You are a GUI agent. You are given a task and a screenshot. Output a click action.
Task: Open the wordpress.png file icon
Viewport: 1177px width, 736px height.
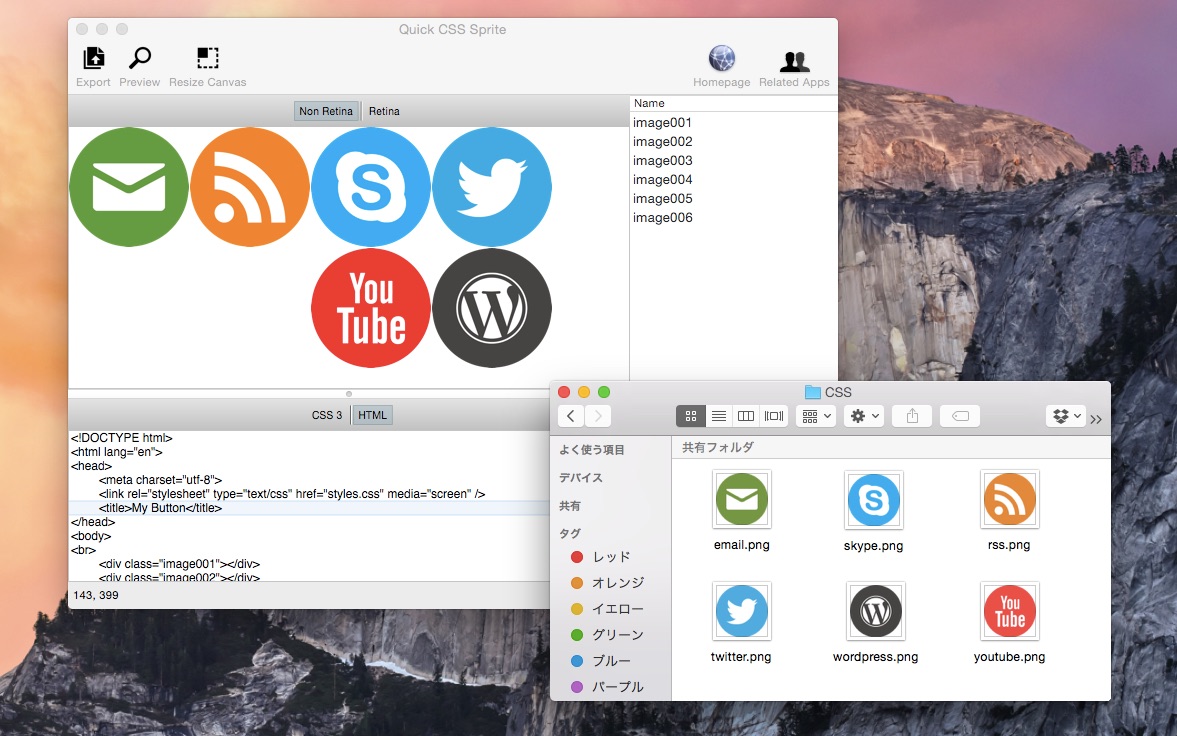875,611
